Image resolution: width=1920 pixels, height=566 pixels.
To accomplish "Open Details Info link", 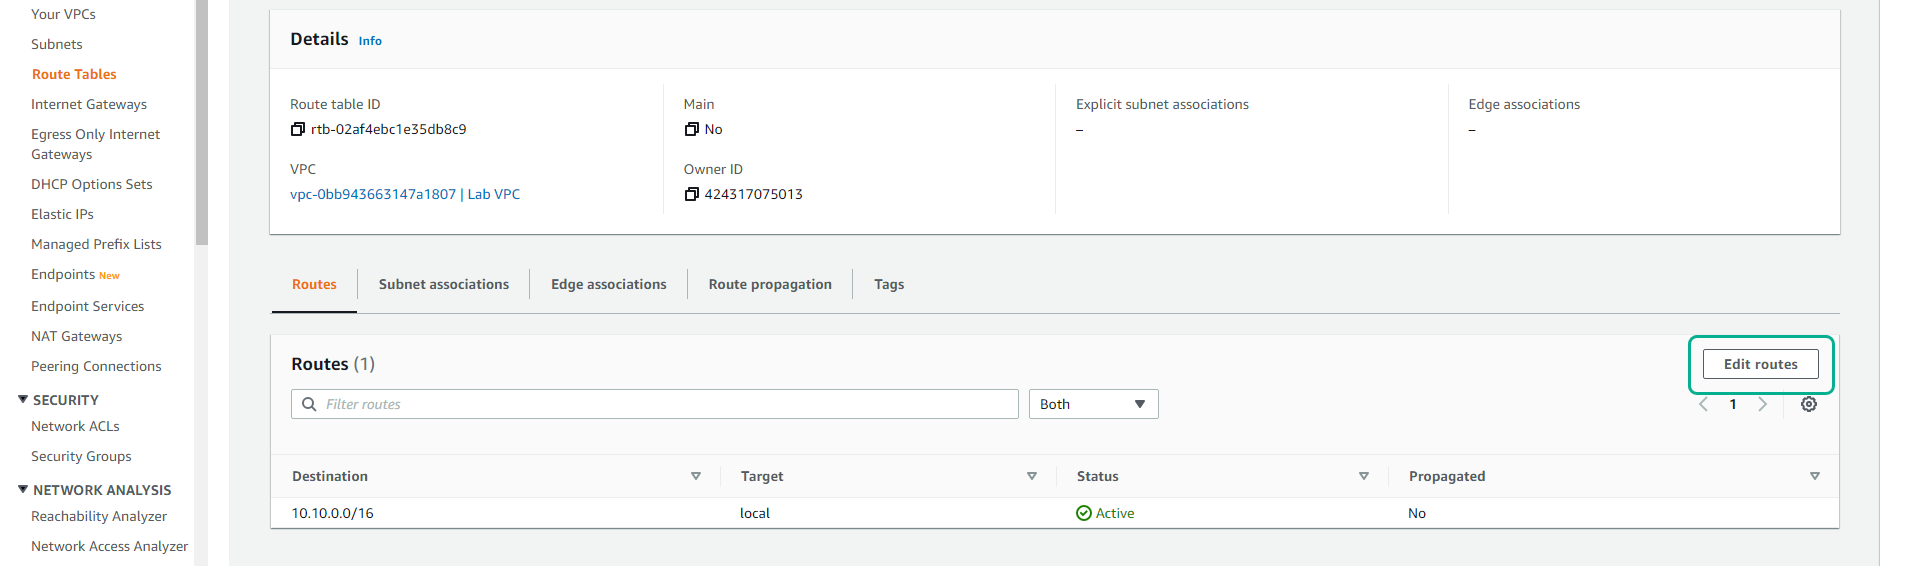I will pos(370,41).
